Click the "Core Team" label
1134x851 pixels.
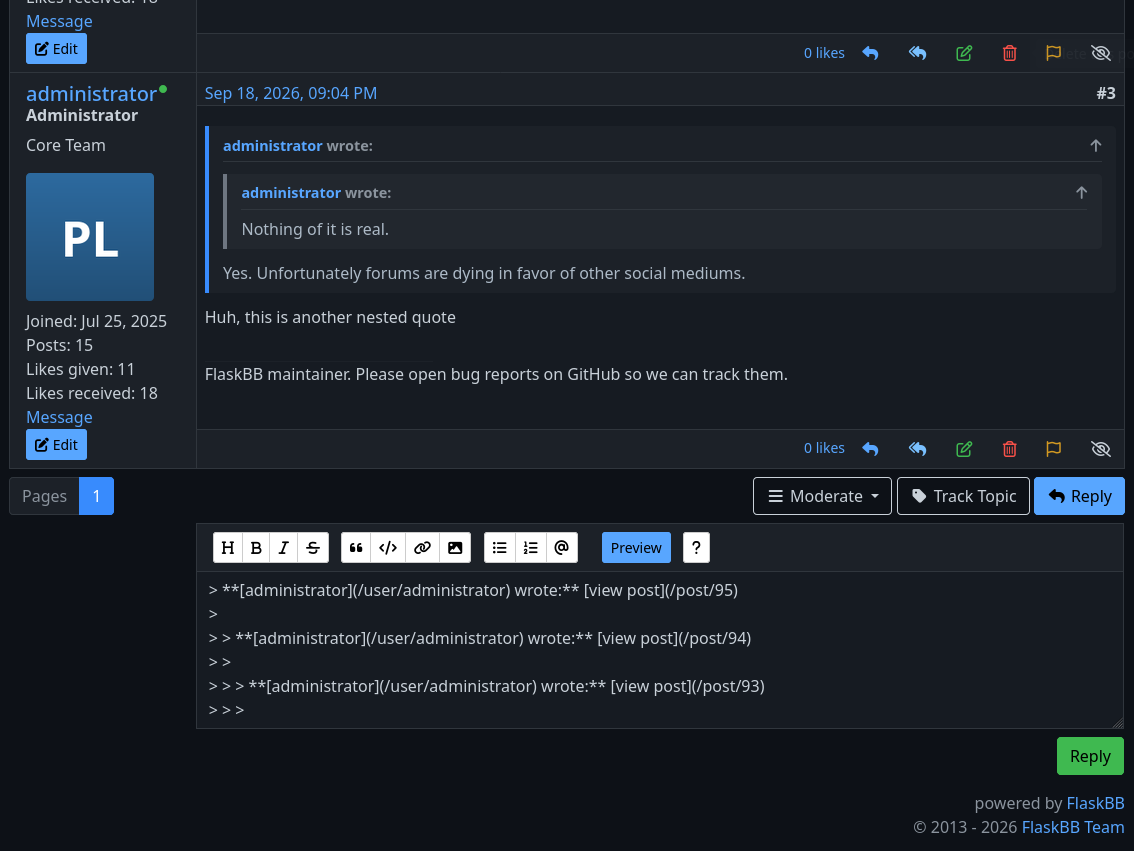[x=66, y=145]
